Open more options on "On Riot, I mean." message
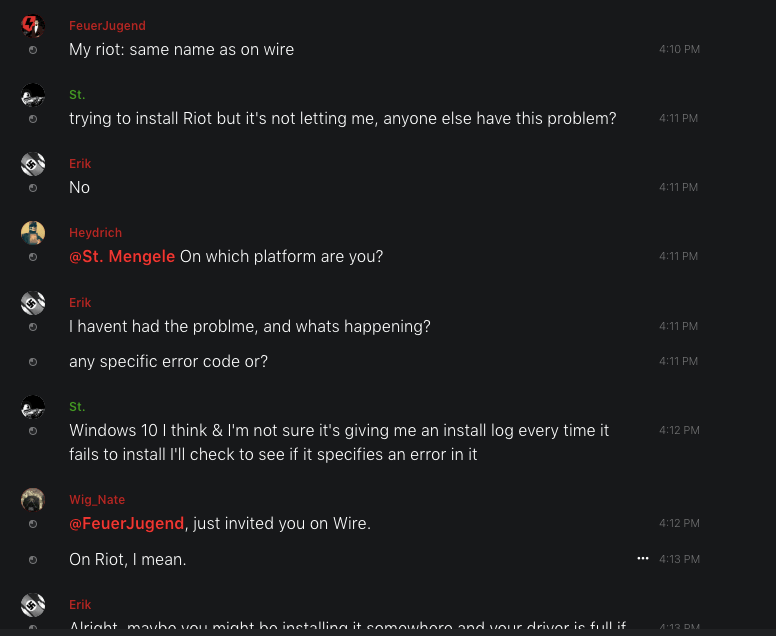Image resolution: width=776 pixels, height=636 pixels. (642, 558)
